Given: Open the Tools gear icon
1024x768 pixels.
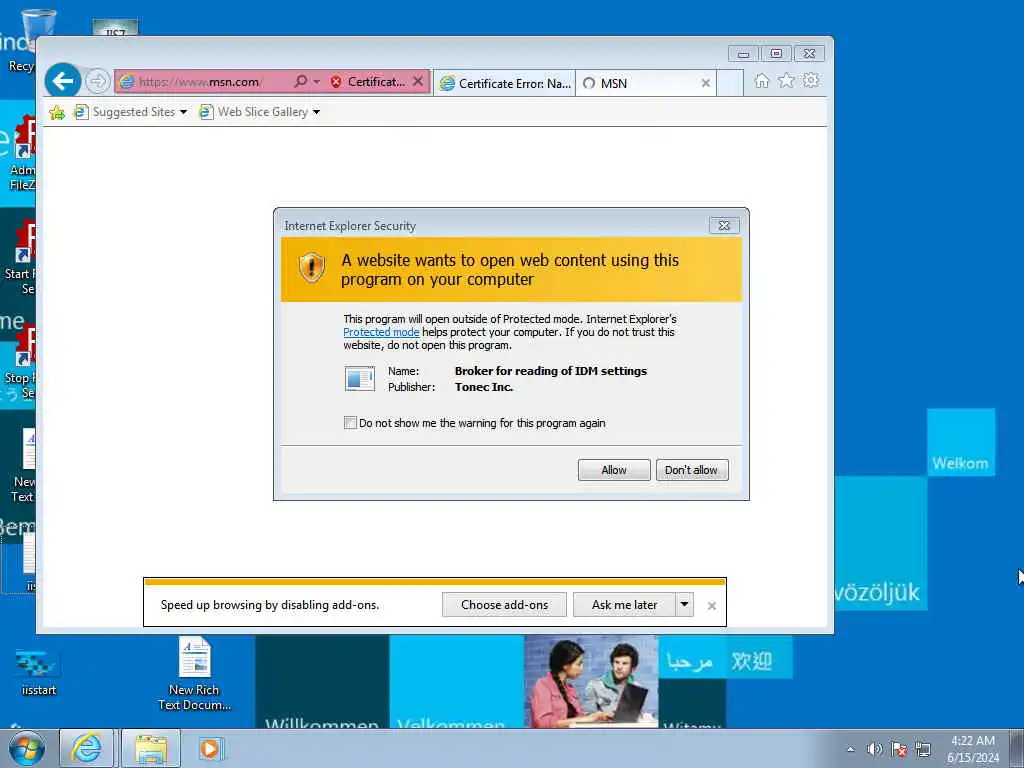Looking at the screenshot, I should (x=811, y=81).
